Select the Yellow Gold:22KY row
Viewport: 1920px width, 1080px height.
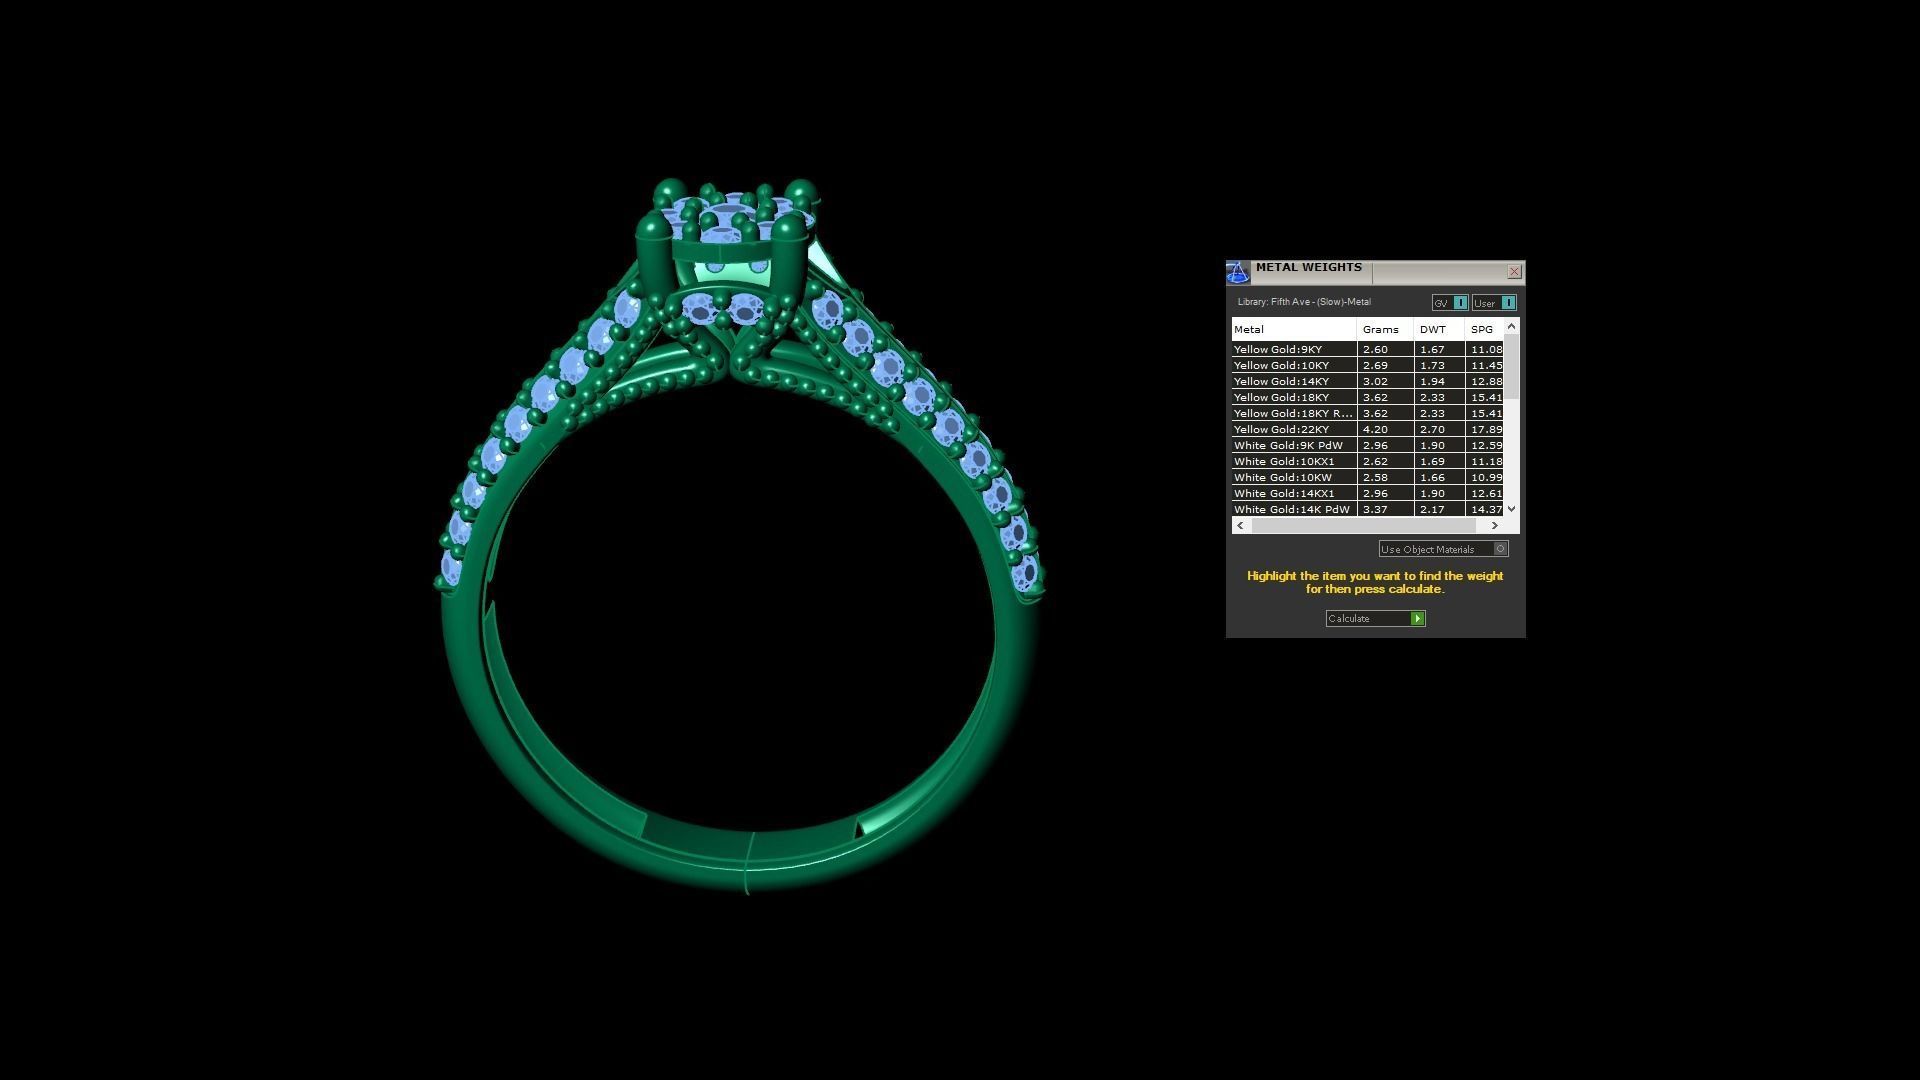tap(1367, 429)
